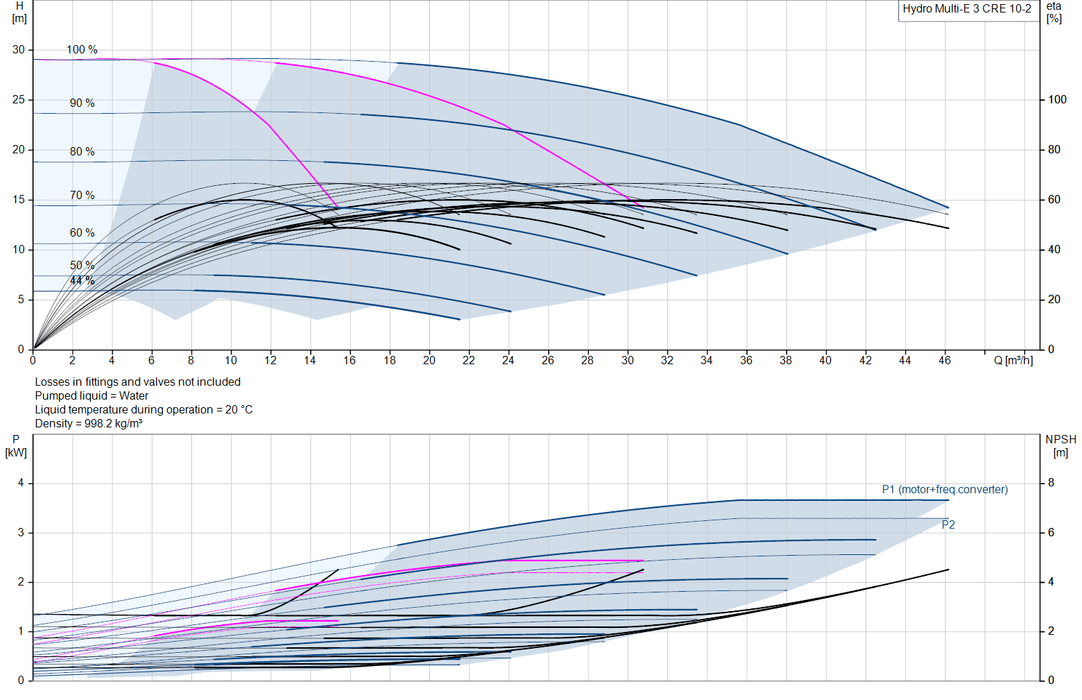1082x700 pixels.
Task: Click the 70 % speed curve label
Action: pyautogui.click(x=82, y=195)
